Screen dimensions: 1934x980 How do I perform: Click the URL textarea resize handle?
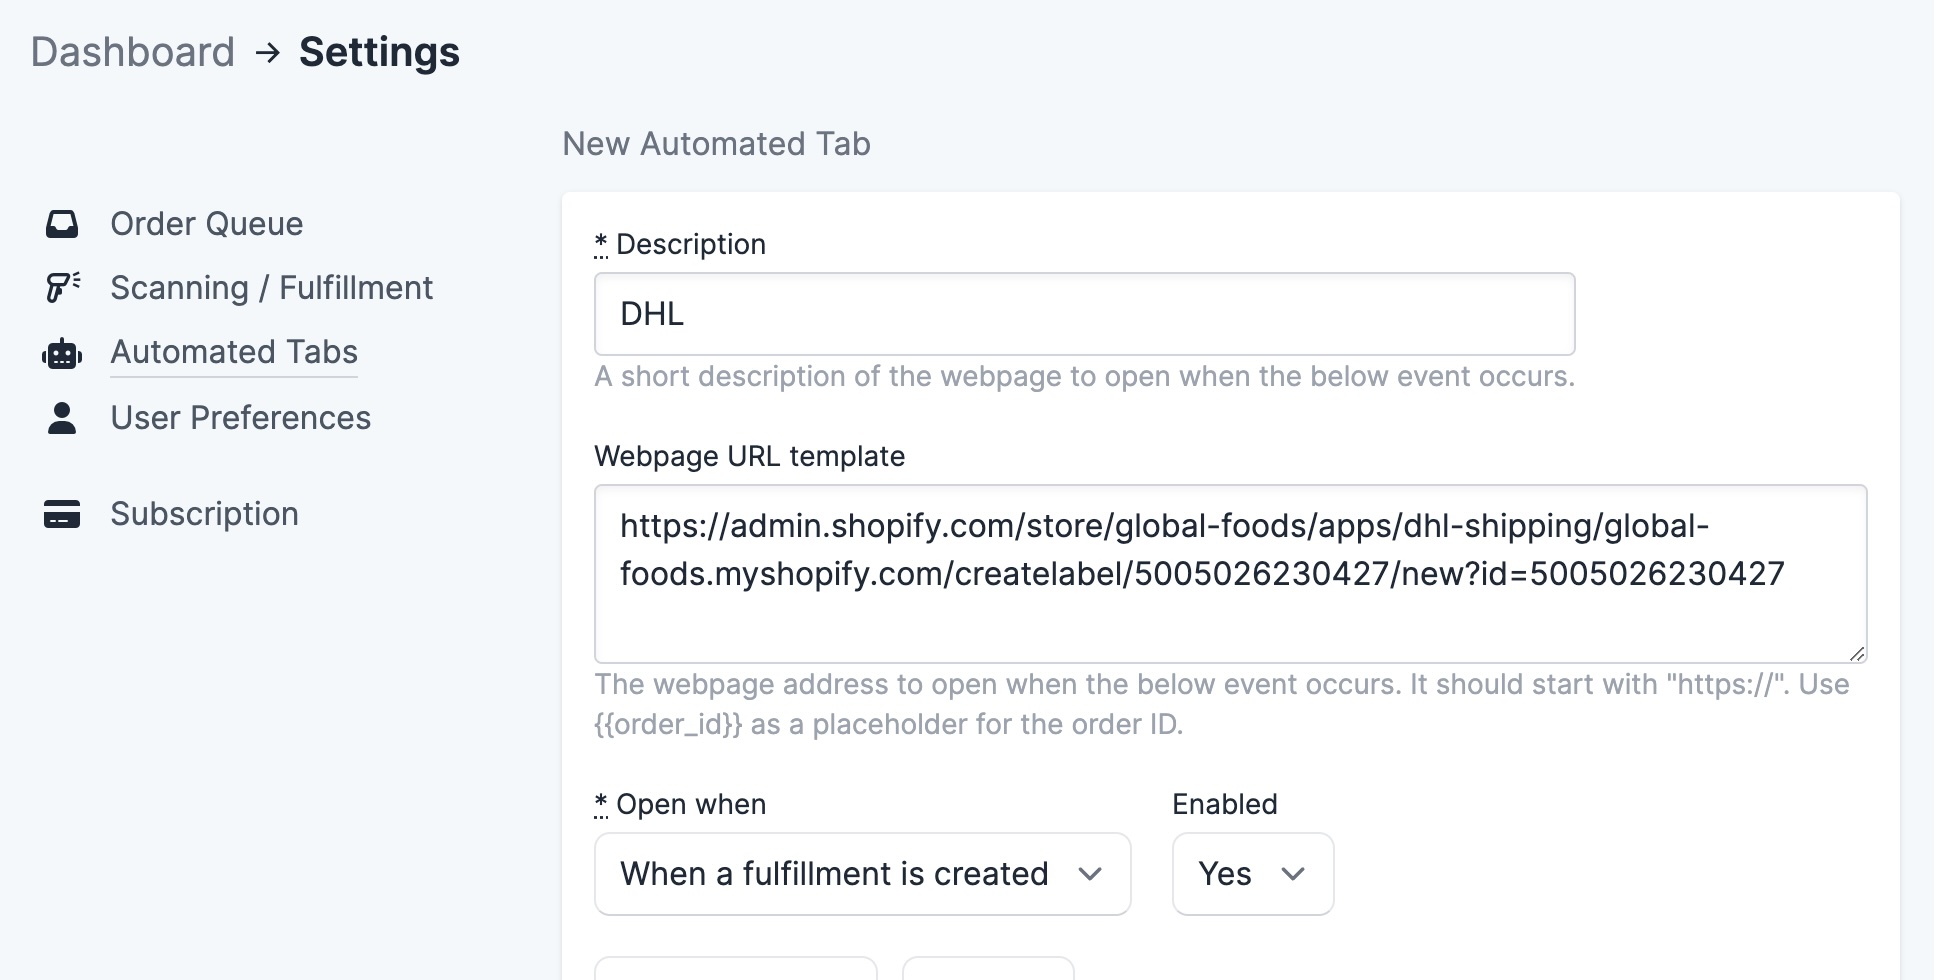click(1856, 653)
